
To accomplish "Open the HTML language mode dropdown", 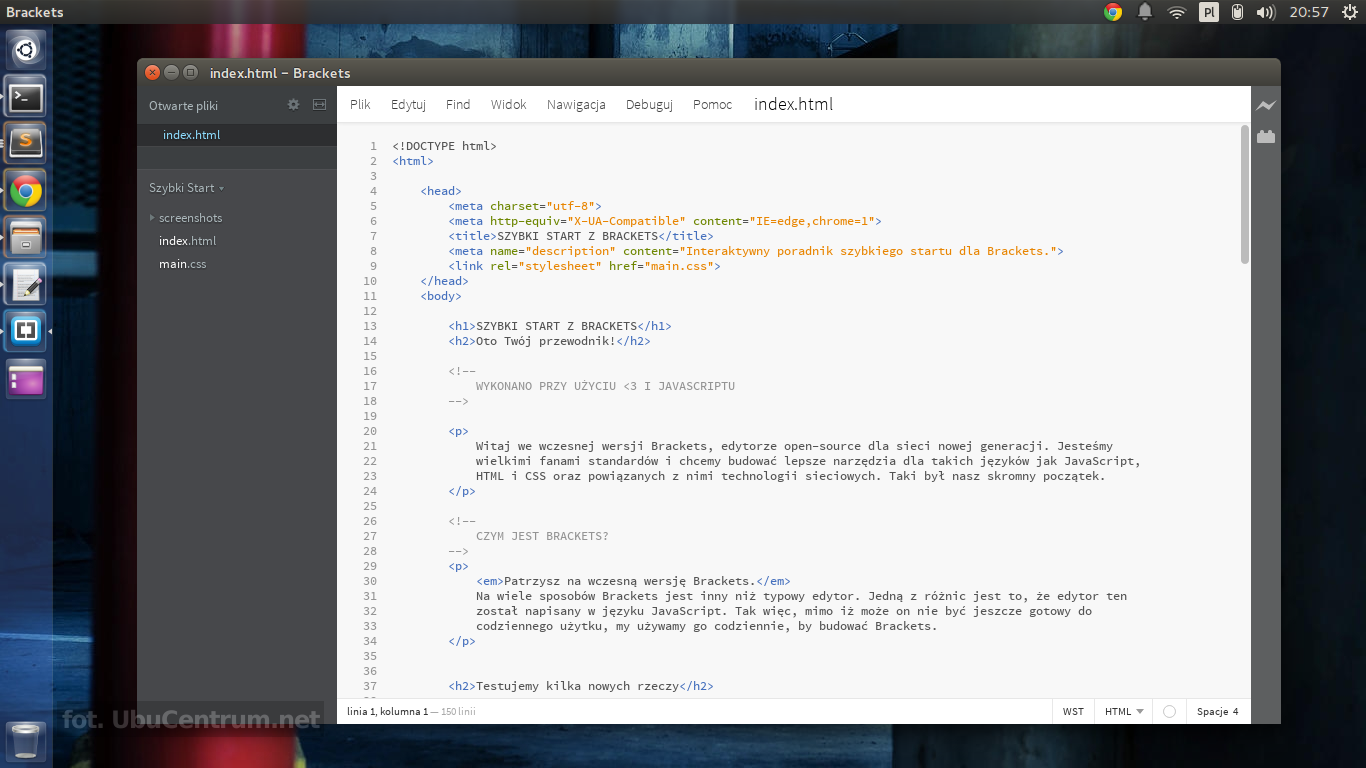I will pyautogui.click(x=1122, y=711).
